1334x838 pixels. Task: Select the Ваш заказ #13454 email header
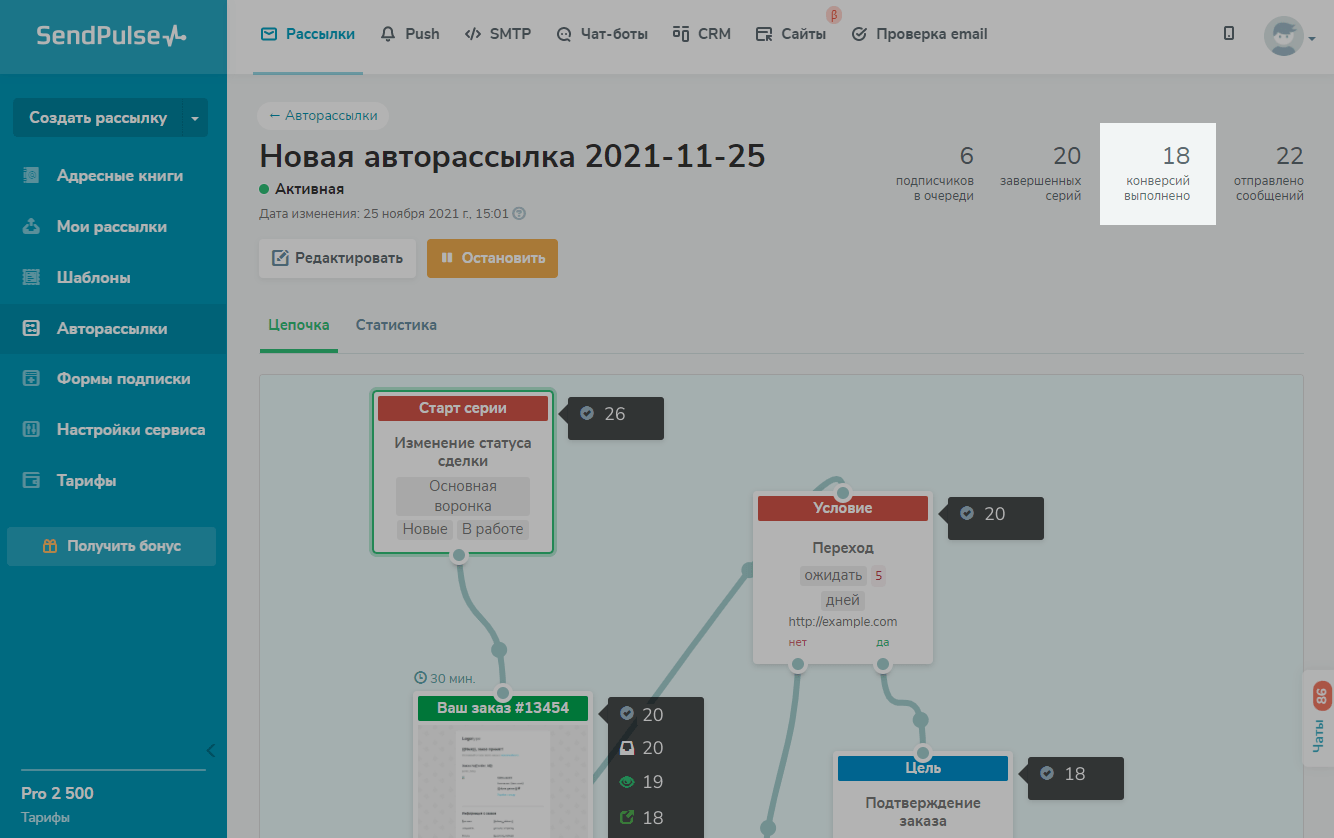(x=503, y=708)
